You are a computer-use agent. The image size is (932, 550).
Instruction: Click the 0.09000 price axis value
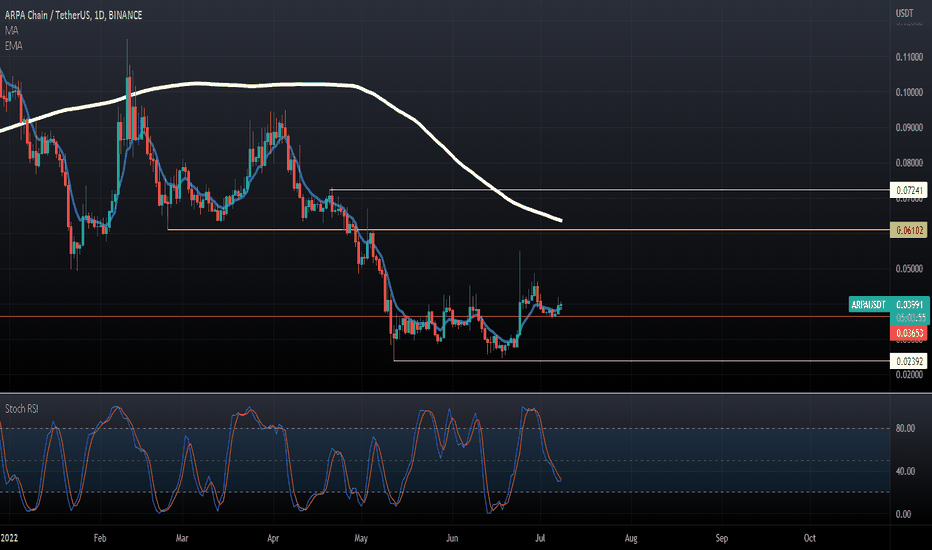click(909, 127)
